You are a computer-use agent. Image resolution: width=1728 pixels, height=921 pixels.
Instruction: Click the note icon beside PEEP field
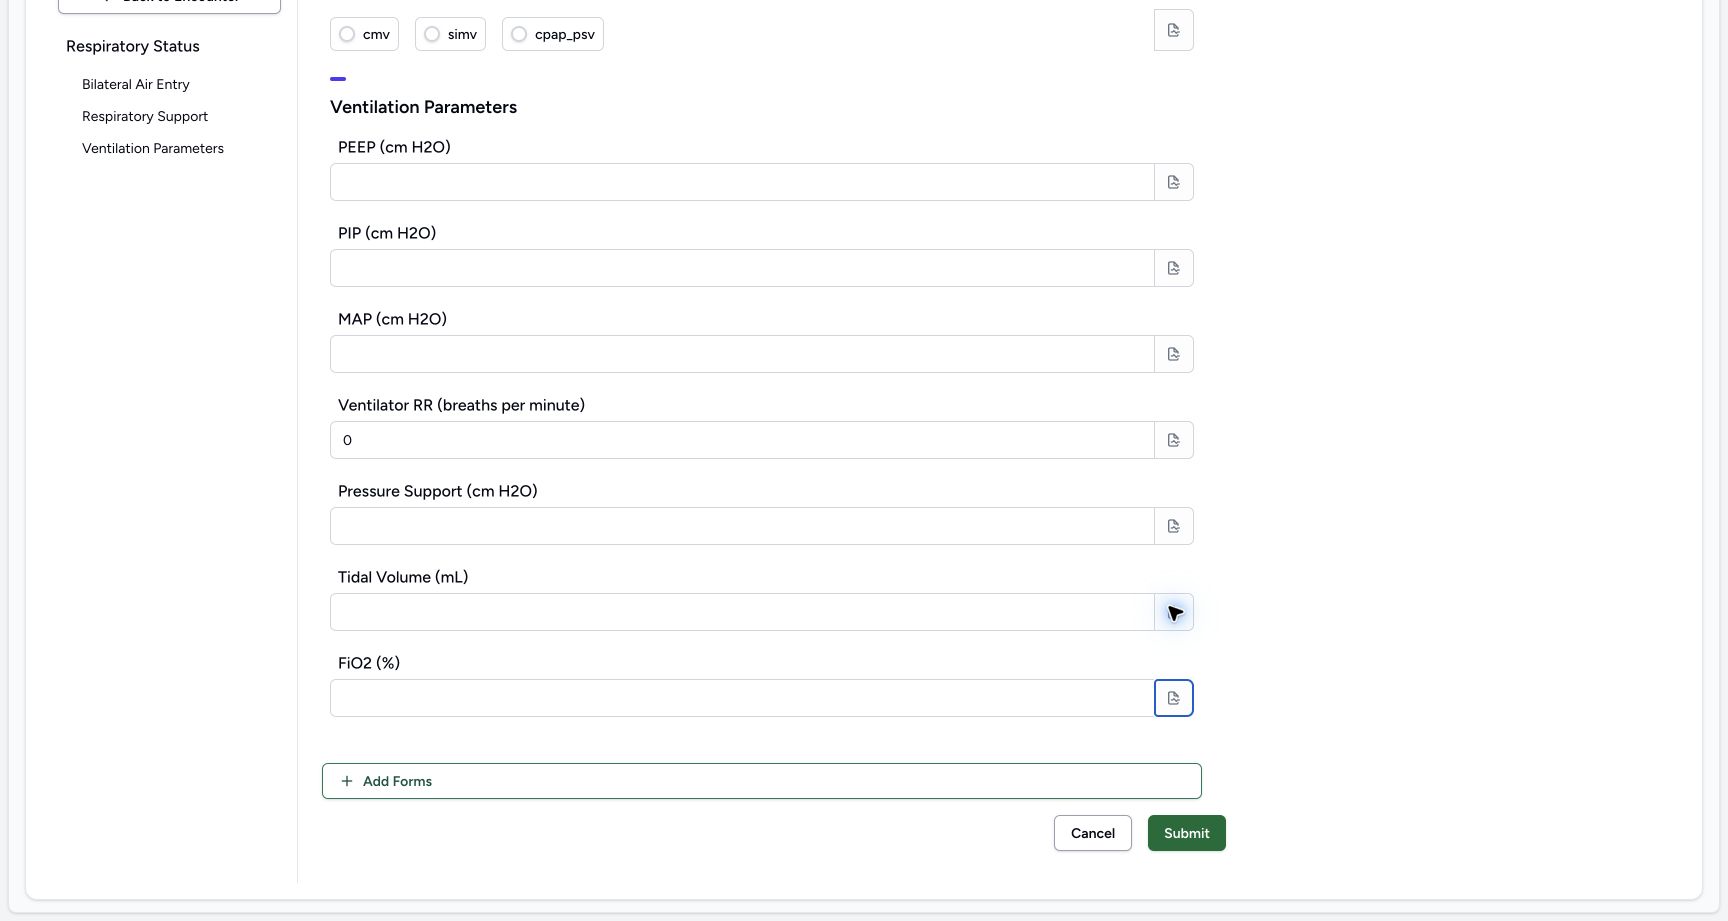click(1174, 182)
